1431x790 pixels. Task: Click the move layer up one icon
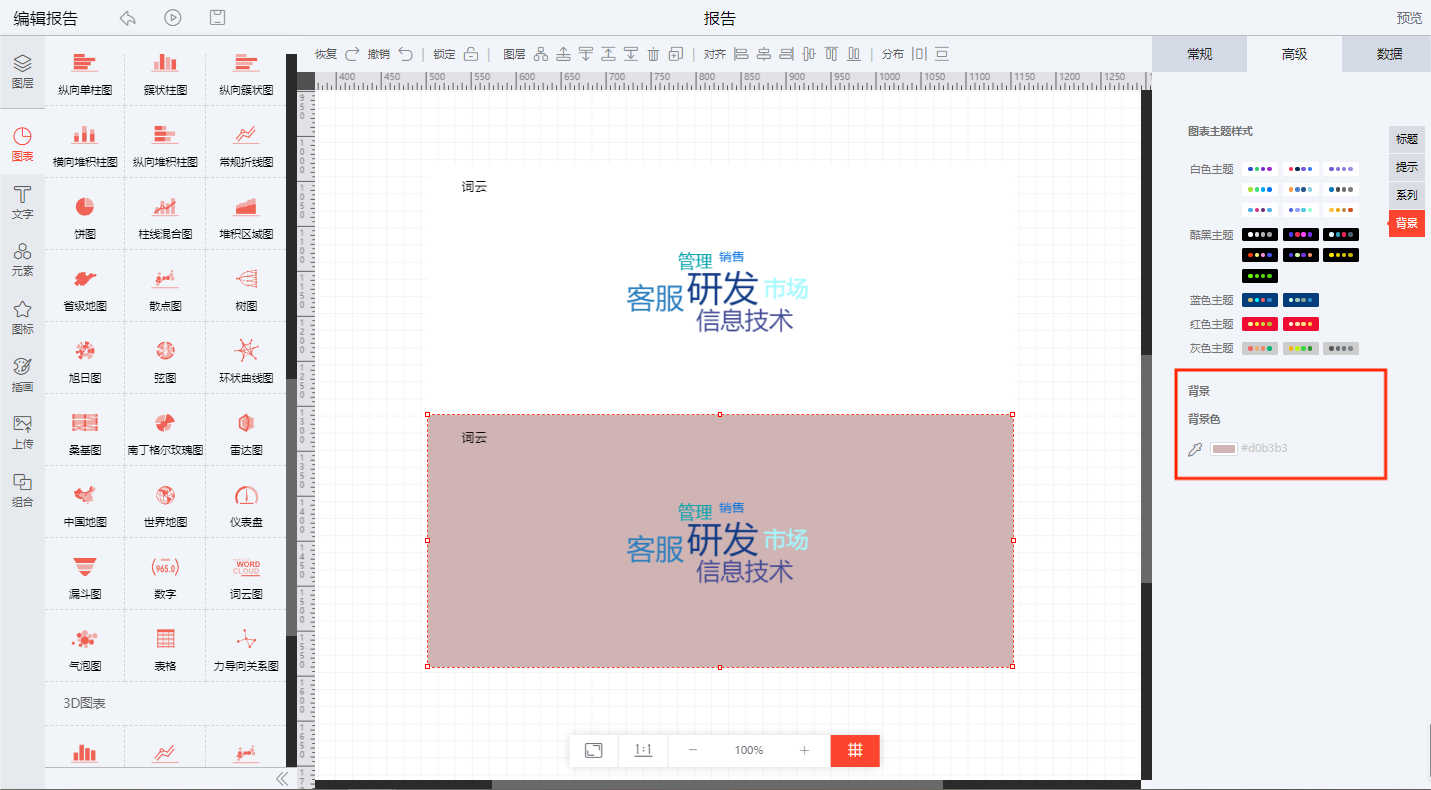(x=564, y=54)
